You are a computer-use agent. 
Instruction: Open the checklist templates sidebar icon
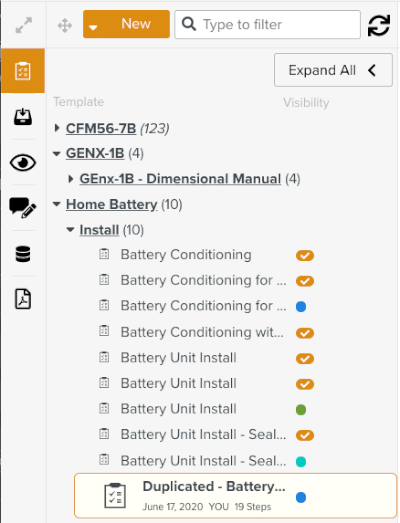pyautogui.click(x=23, y=71)
